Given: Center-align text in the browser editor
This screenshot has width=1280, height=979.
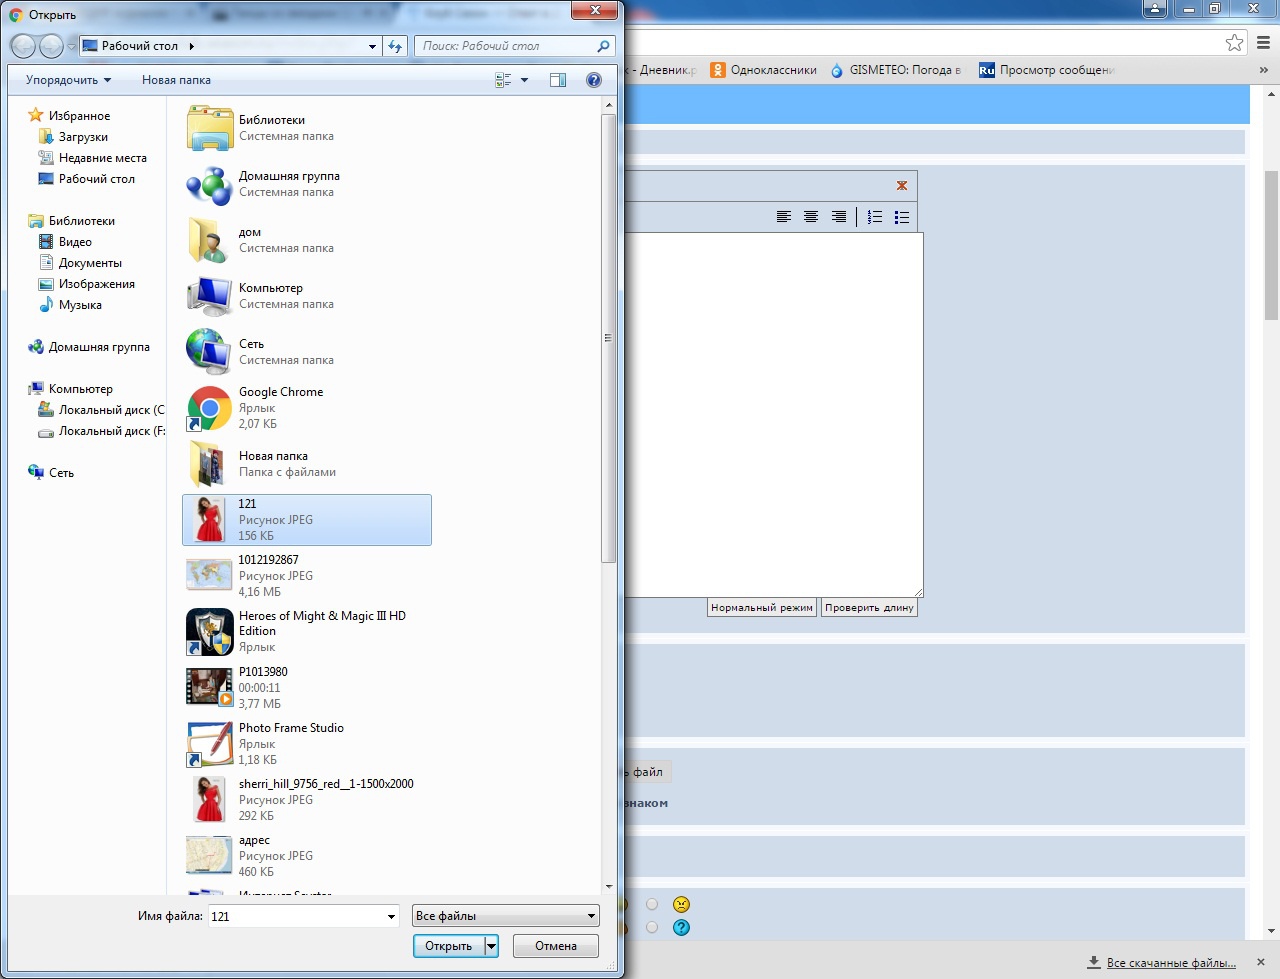Looking at the screenshot, I should (x=811, y=217).
